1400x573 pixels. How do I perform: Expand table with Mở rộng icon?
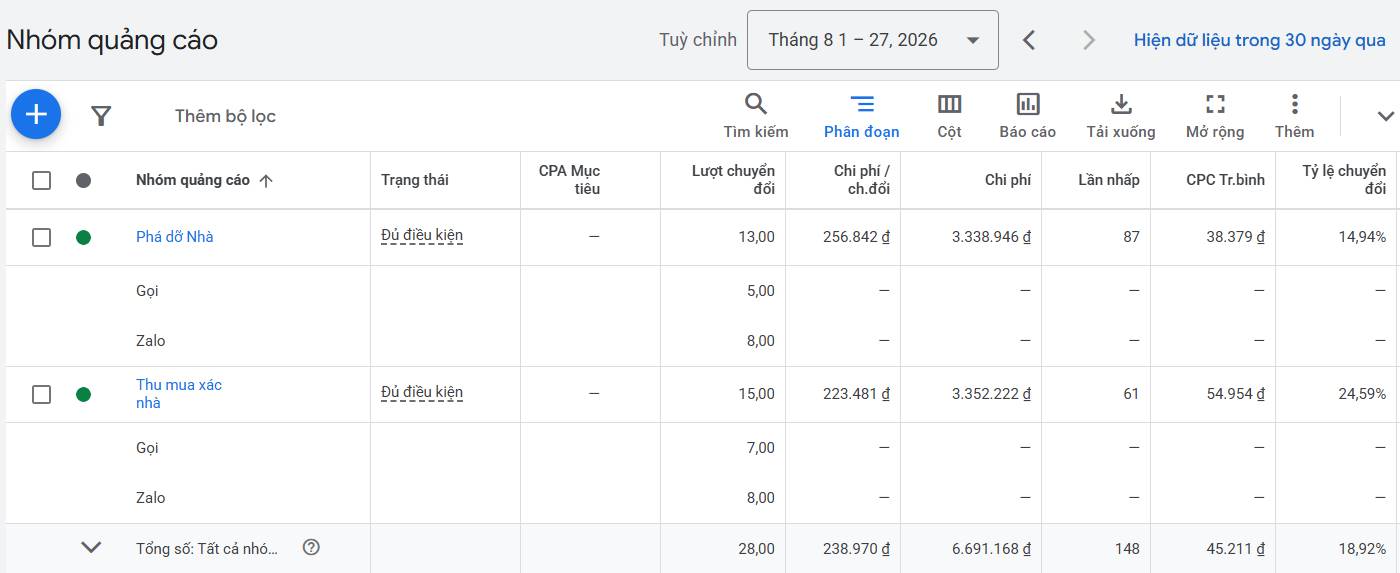tap(1215, 115)
